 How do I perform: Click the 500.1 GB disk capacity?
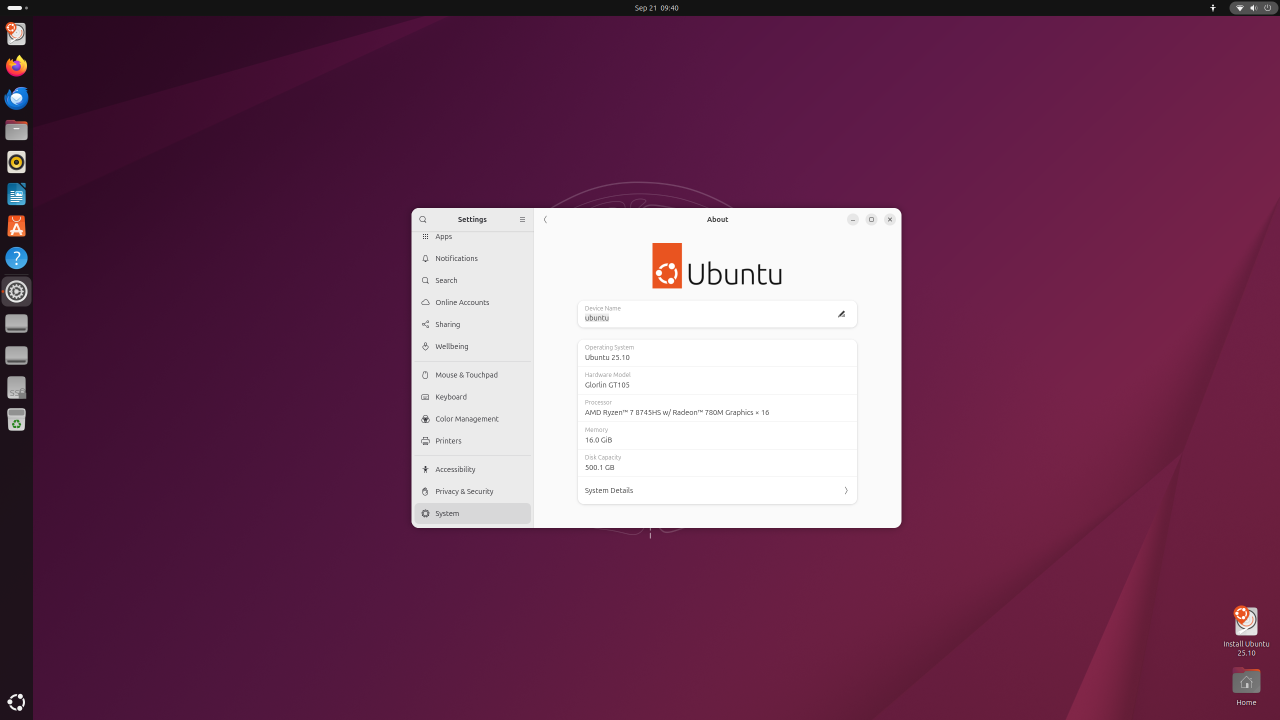600,468
